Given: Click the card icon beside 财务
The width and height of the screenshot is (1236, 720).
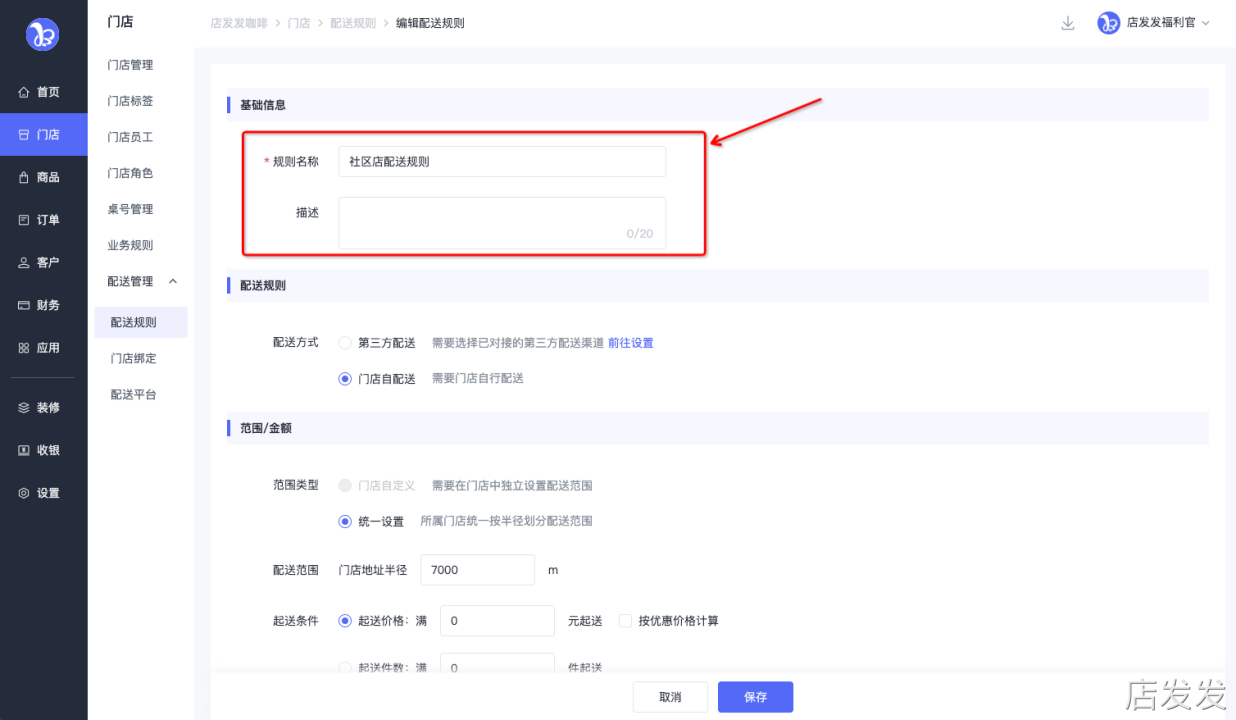Looking at the screenshot, I should click(24, 305).
